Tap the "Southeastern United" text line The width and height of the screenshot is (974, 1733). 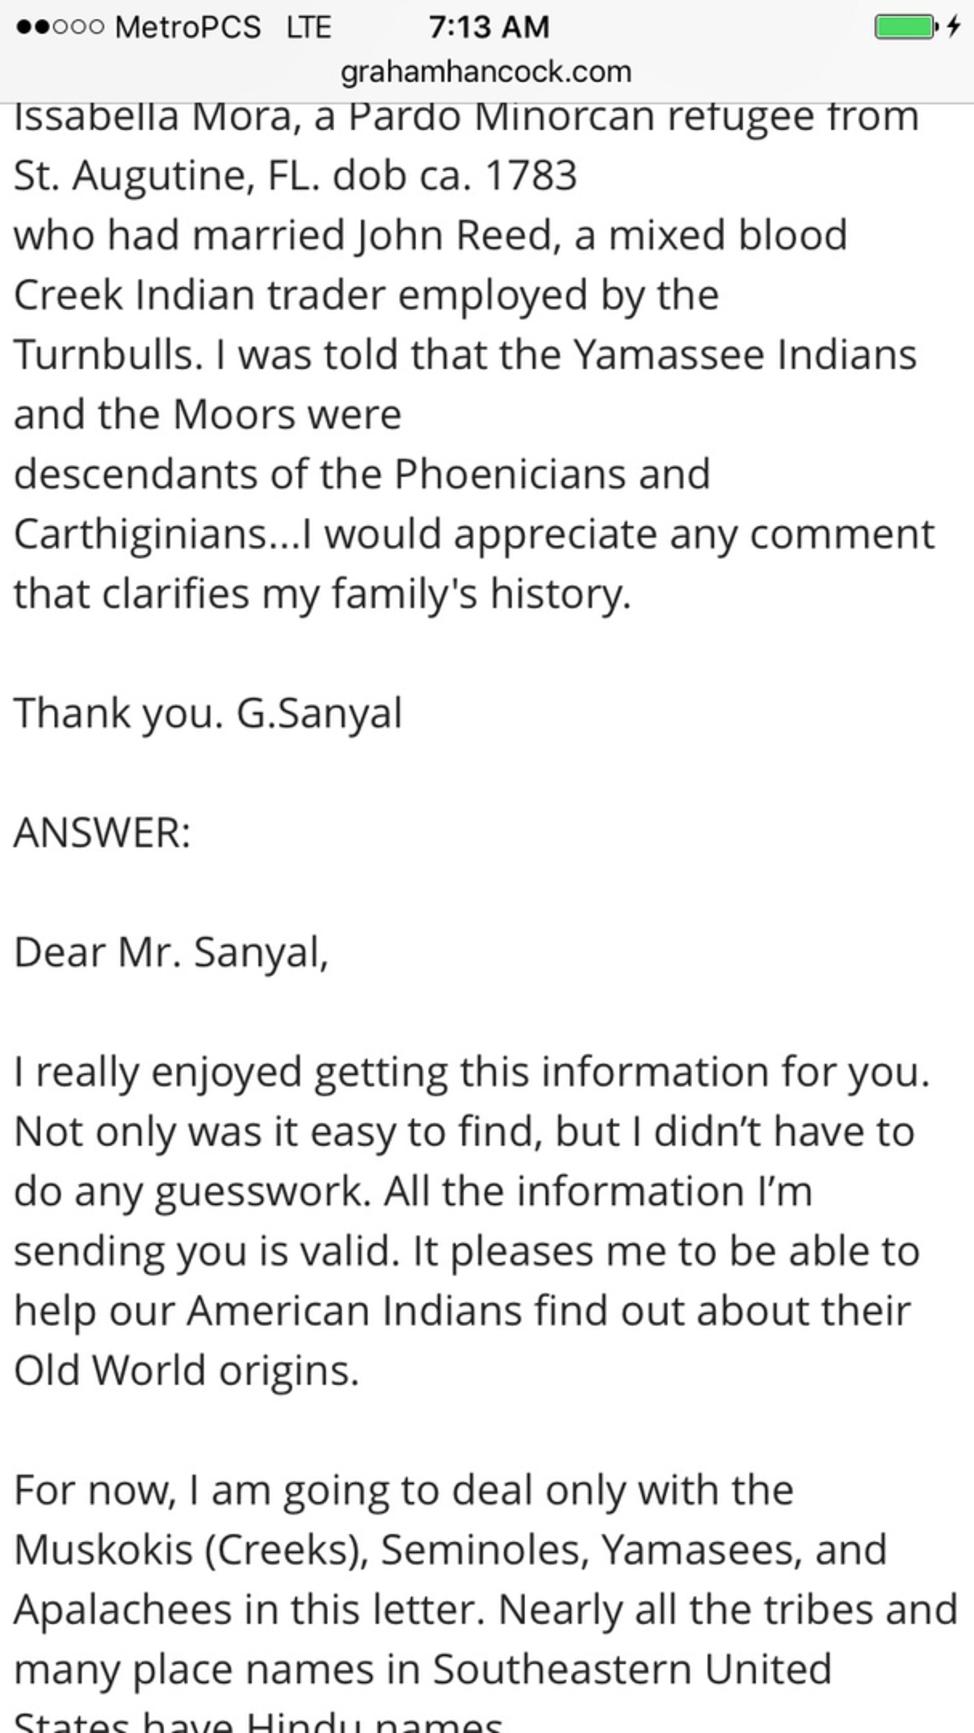[x=632, y=1670]
